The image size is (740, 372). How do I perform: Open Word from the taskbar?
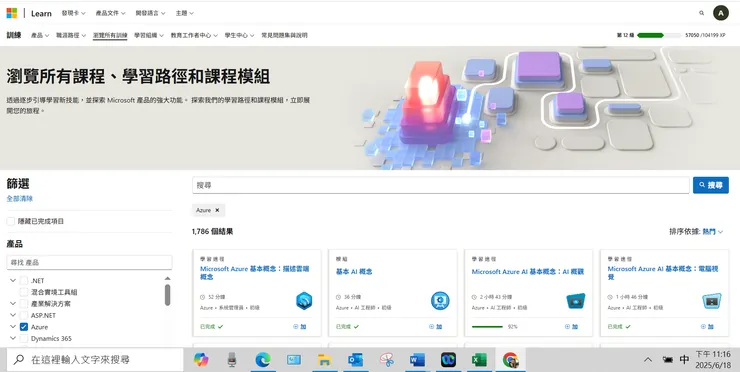[x=417, y=360]
